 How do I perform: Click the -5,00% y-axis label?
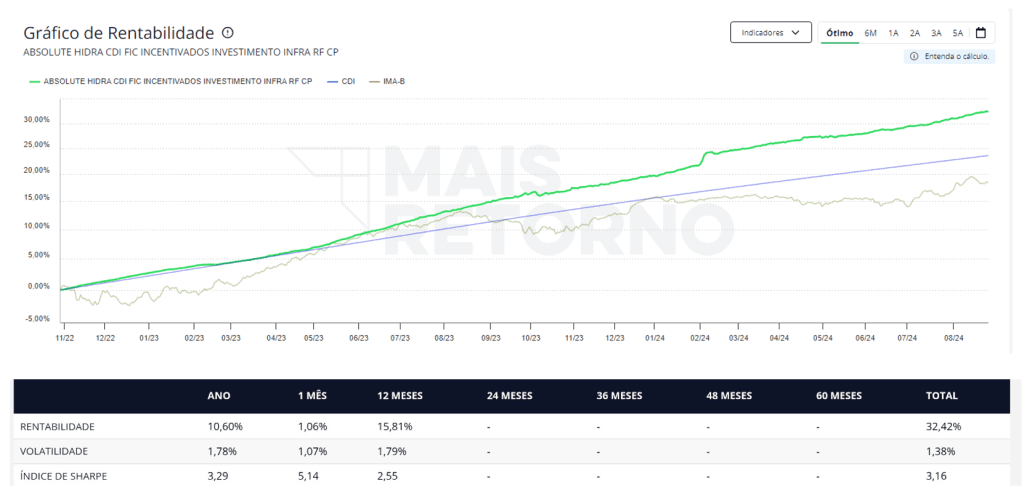point(37,319)
